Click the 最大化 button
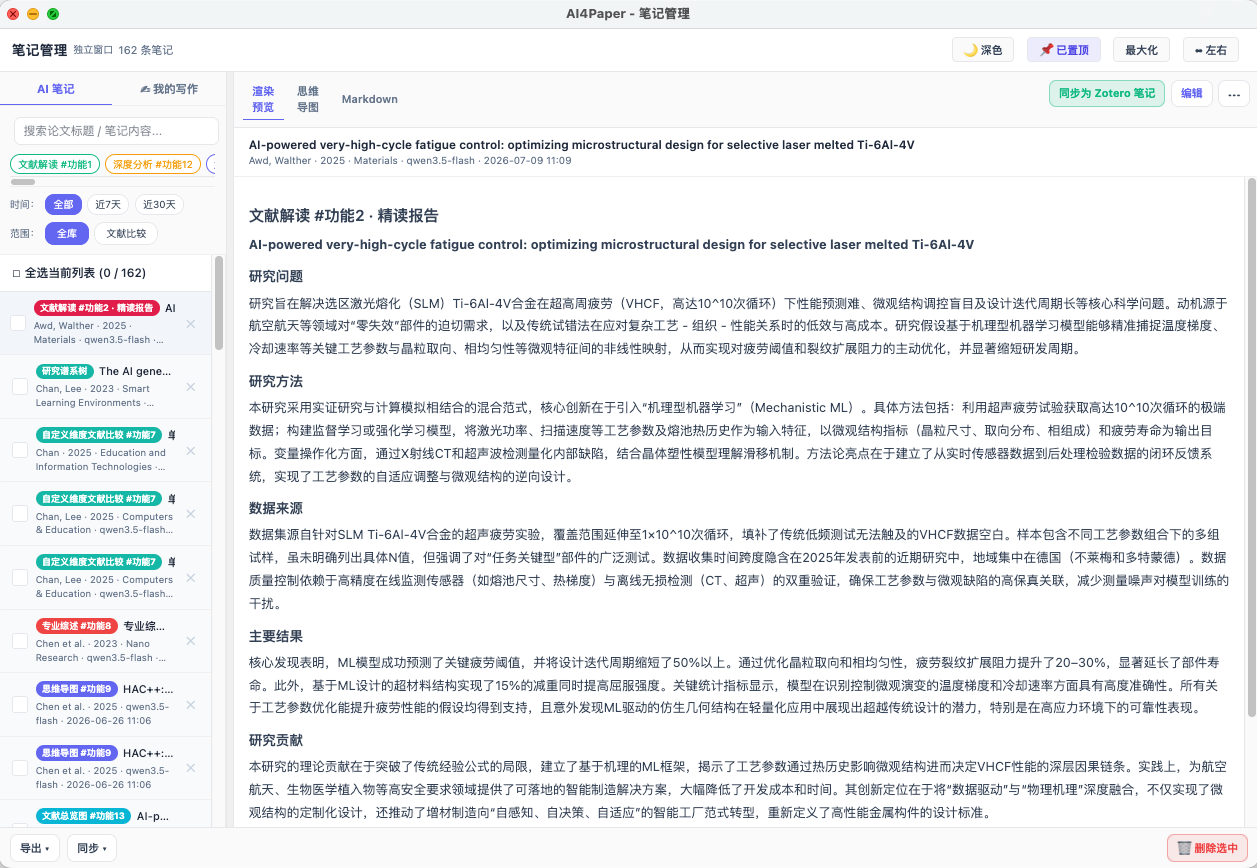 click(1141, 50)
